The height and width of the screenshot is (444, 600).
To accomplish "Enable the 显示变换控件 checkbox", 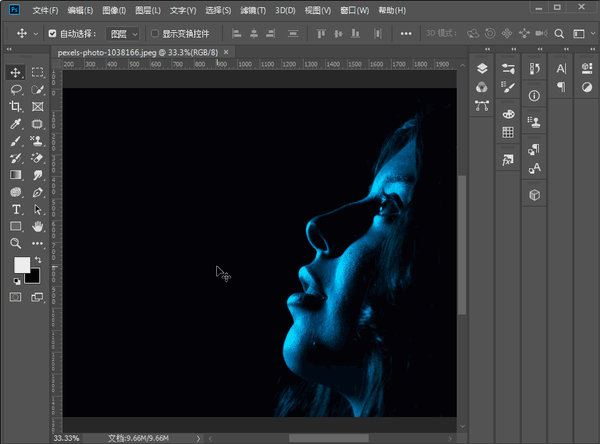I will point(153,33).
